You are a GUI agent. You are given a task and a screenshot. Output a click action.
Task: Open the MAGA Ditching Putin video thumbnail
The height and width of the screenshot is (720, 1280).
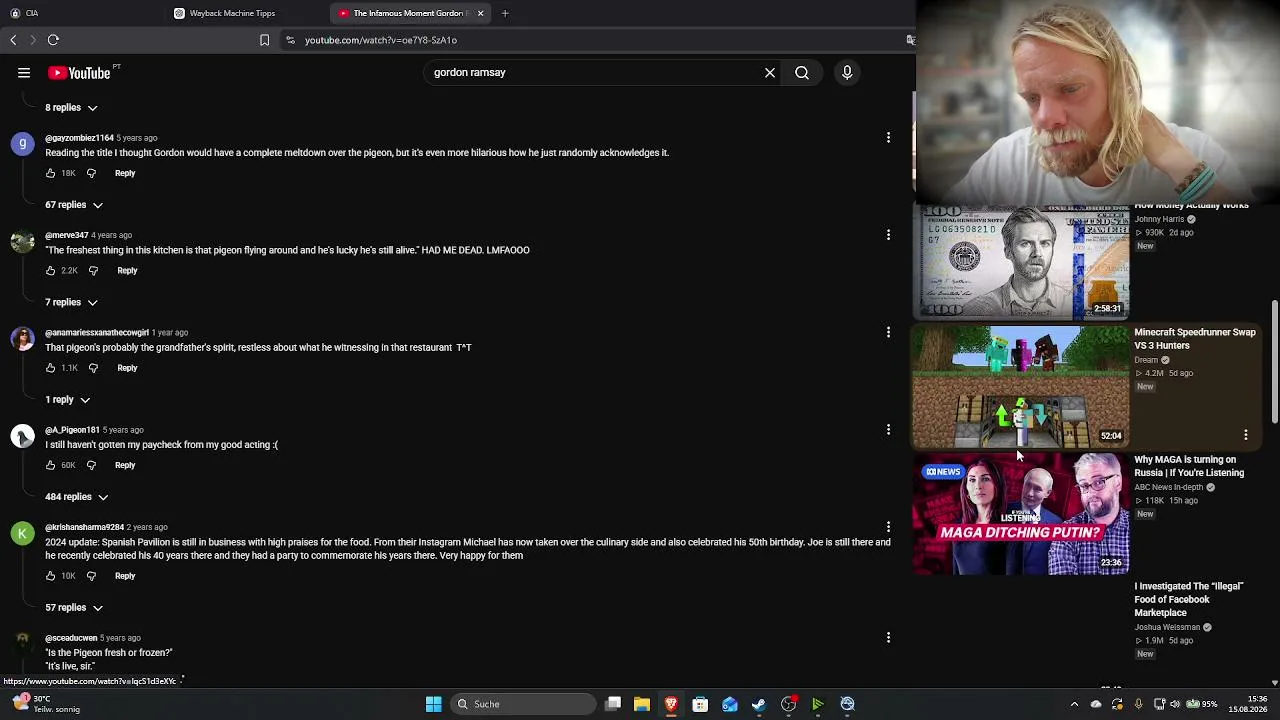1020,514
